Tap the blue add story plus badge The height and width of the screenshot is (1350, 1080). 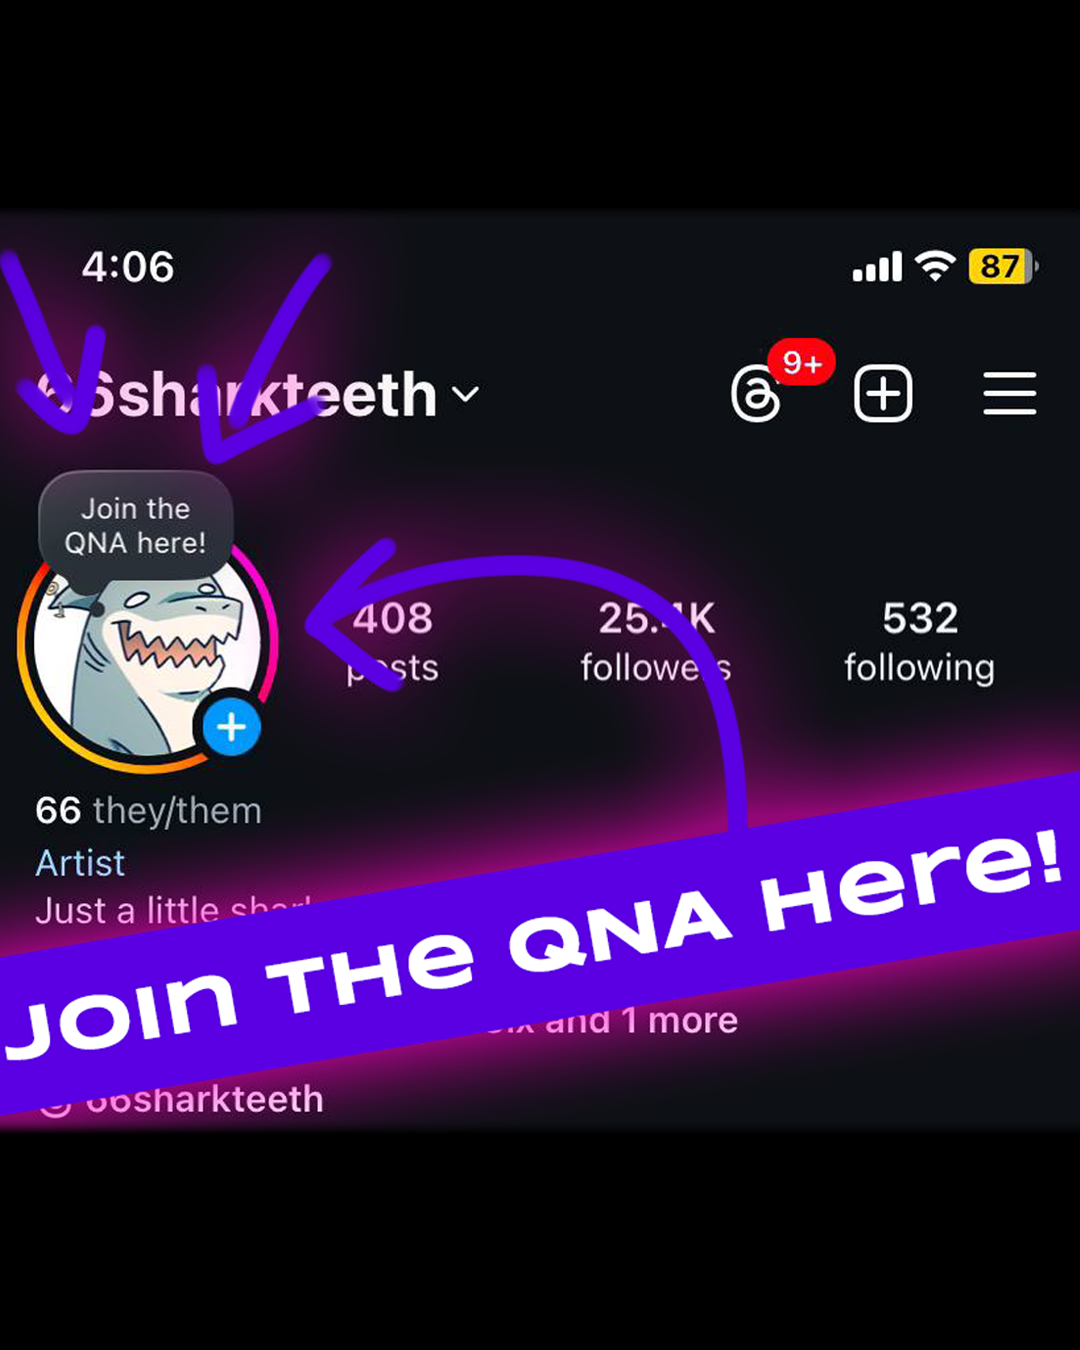click(x=232, y=727)
